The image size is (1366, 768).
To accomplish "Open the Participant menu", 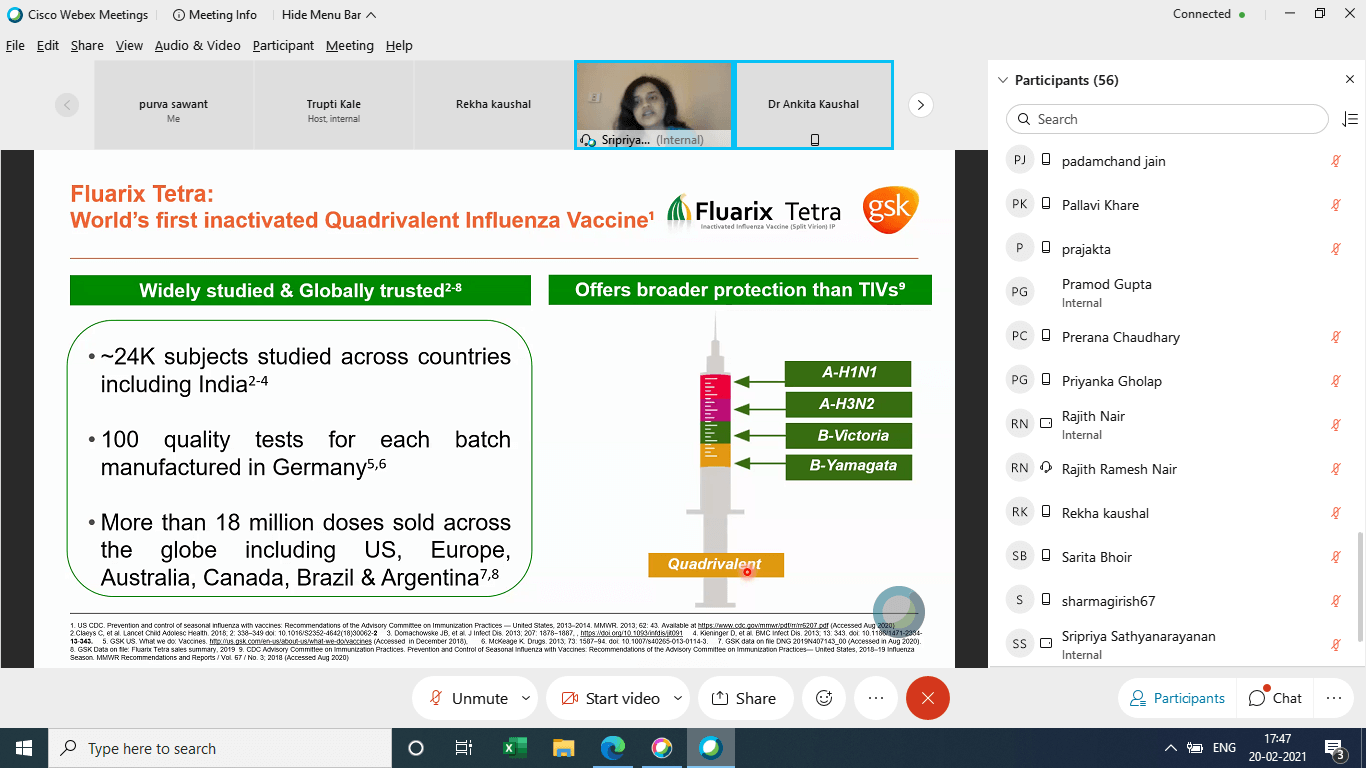I will pos(283,45).
